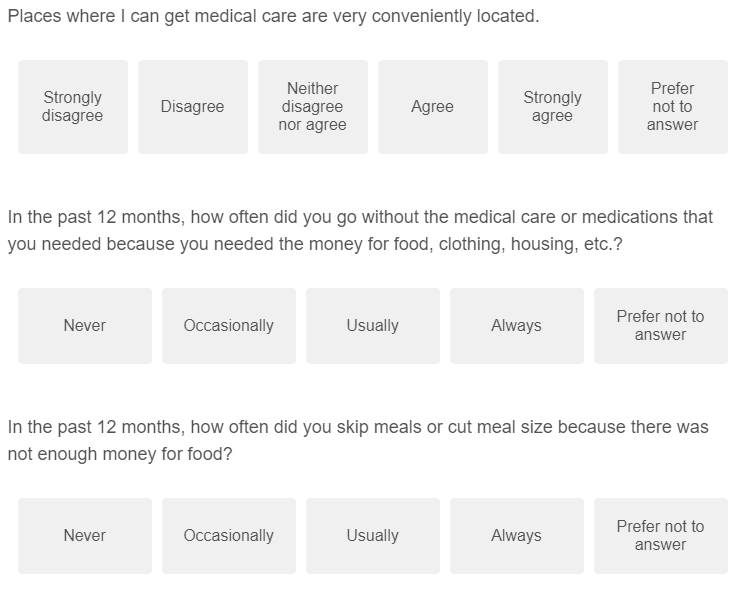748x595 pixels.
Task: Choose 'Occasionally' for skipping meals
Action: tap(229, 536)
